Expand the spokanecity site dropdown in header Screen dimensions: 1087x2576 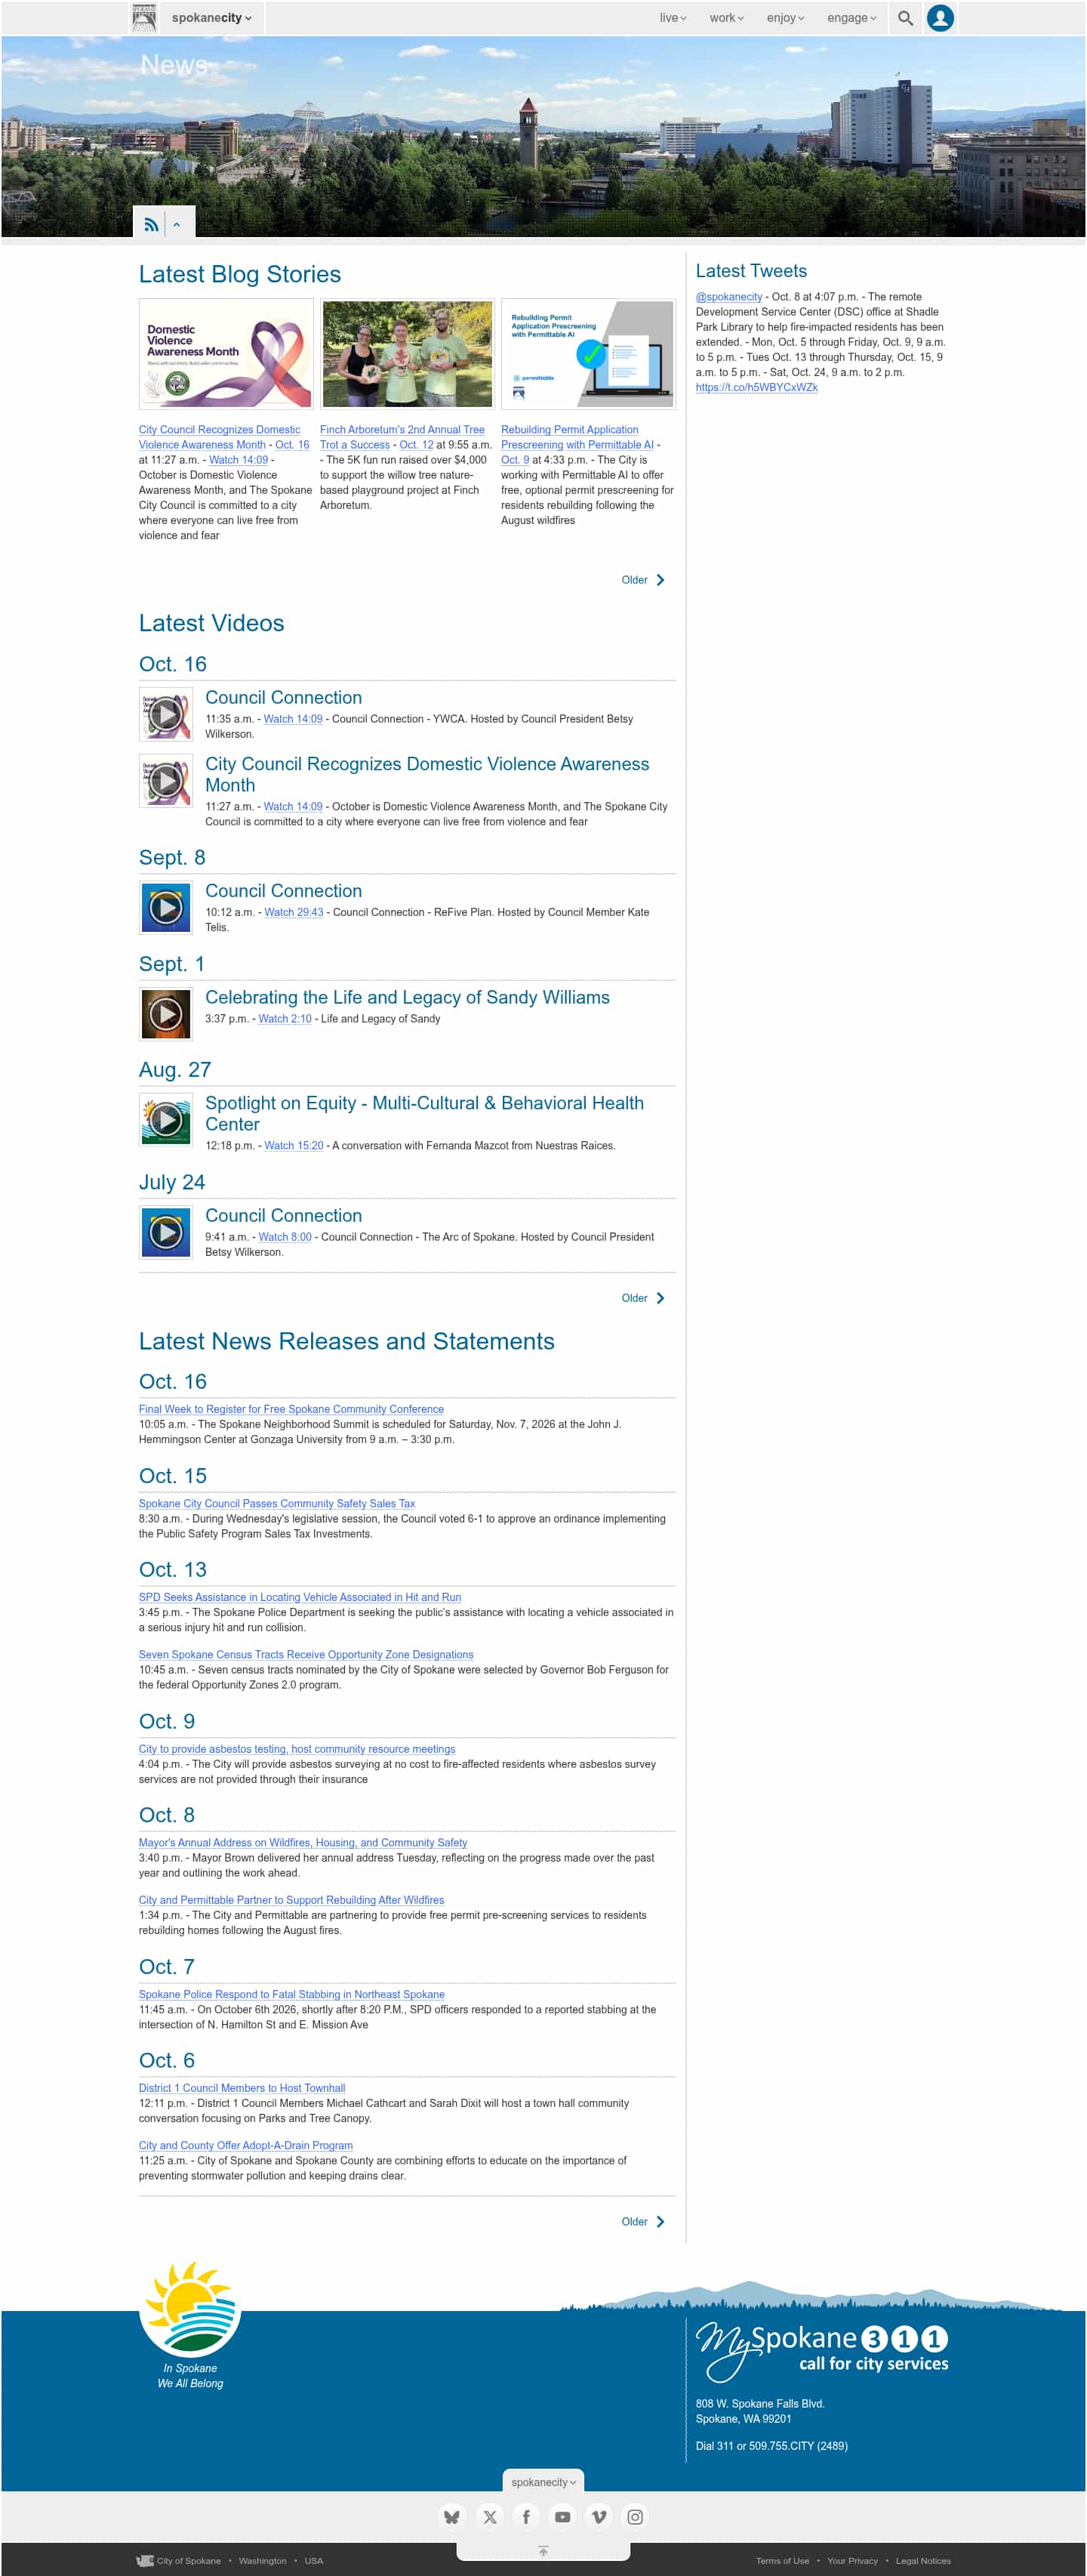coord(211,18)
